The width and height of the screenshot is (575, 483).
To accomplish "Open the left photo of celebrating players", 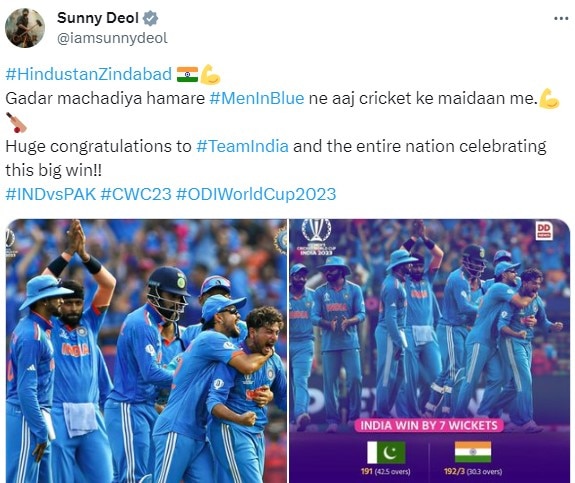I will [146, 351].
